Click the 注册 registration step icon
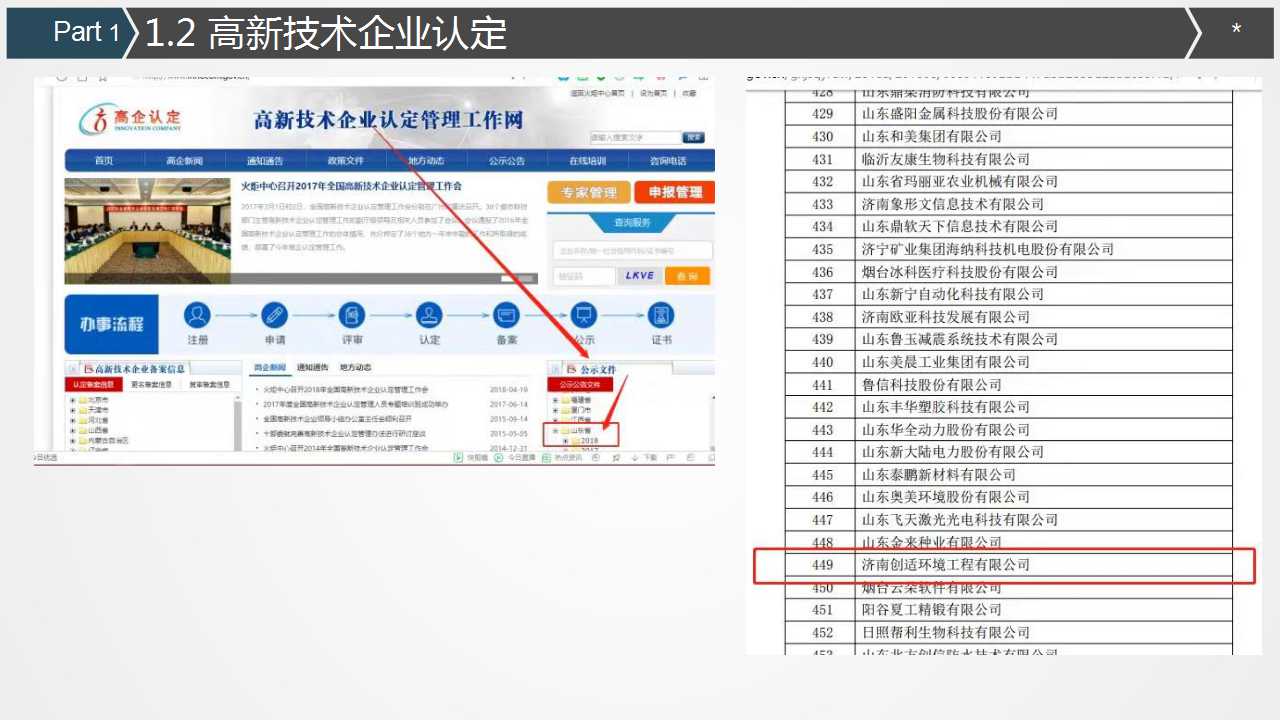Screen dimensions: 1280x720 click(x=197, y=316)
